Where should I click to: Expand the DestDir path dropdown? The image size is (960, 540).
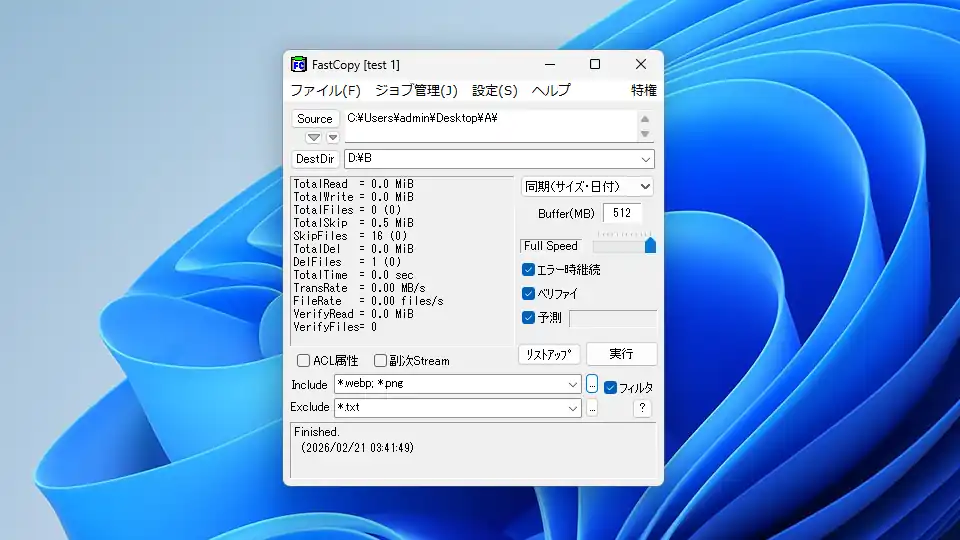tap(645, 159)
